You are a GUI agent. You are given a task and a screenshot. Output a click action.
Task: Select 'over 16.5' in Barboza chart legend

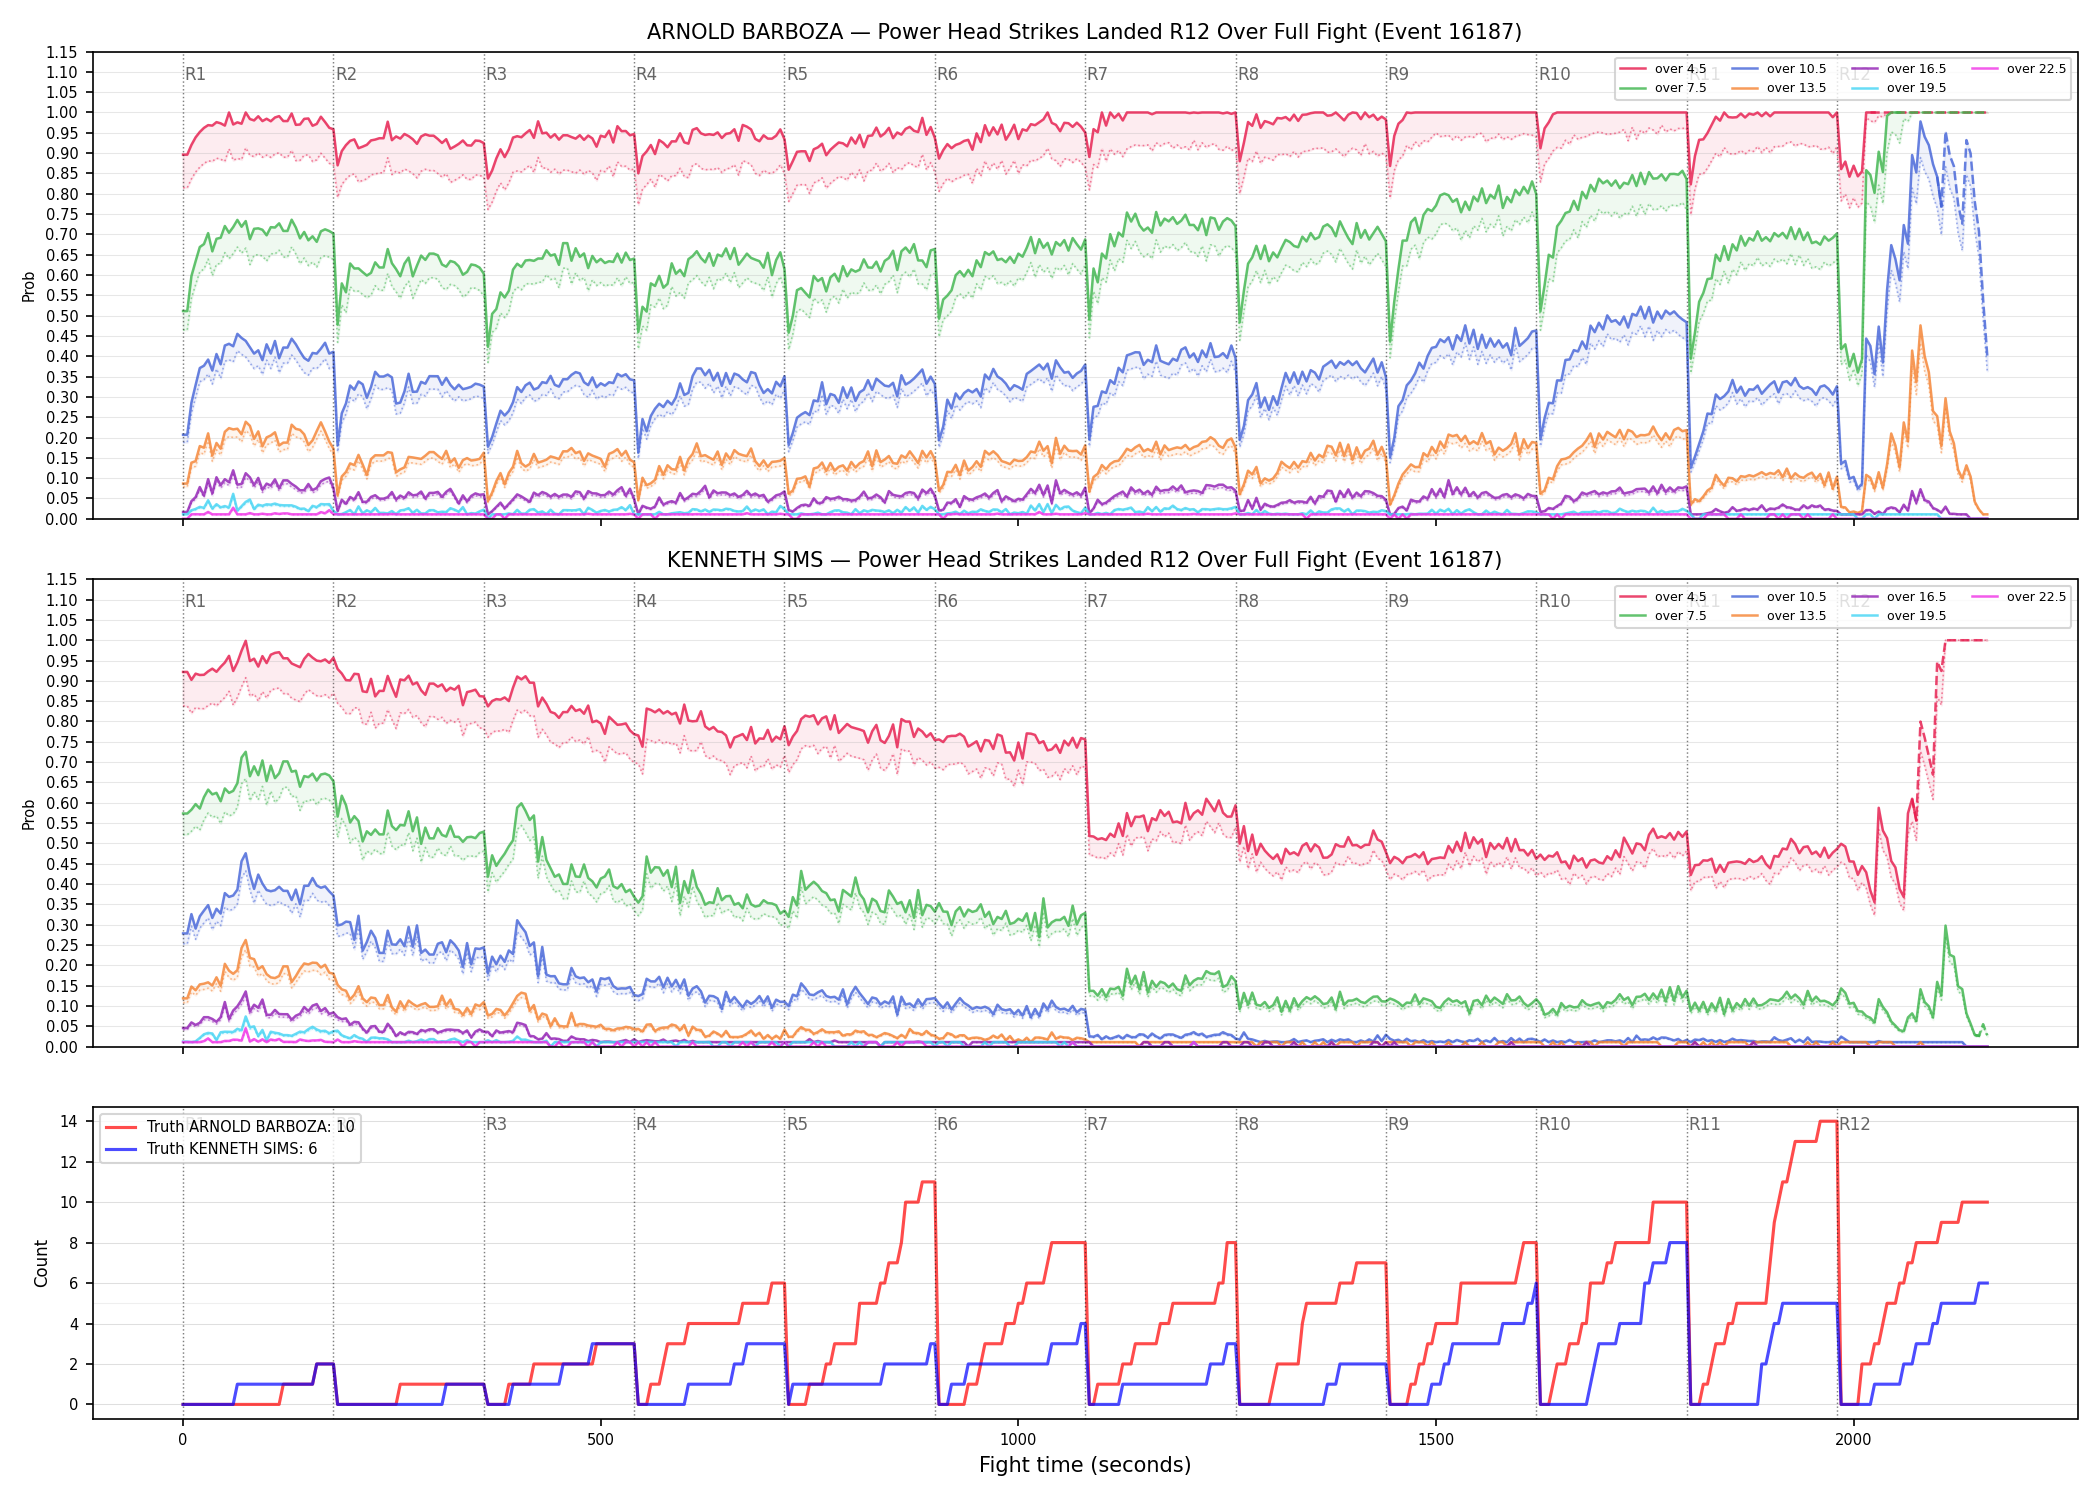(x=1900, y=69)
